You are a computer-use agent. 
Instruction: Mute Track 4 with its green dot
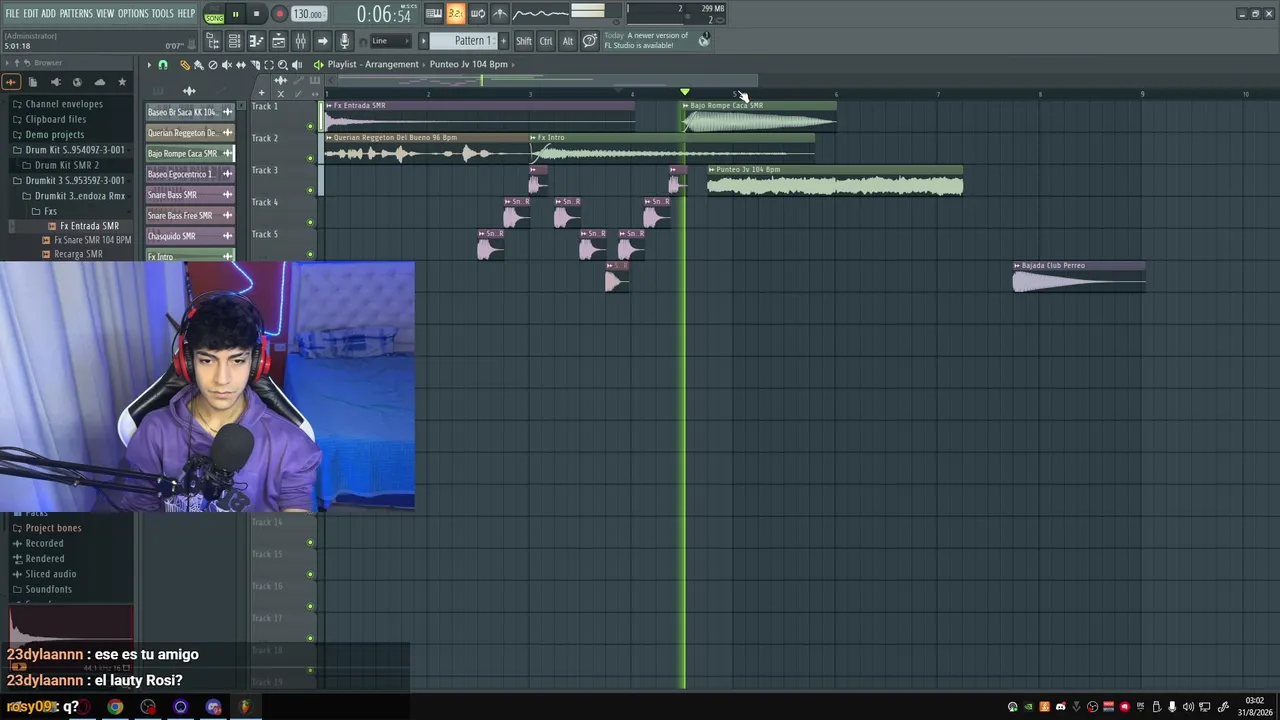click(310, 222)
